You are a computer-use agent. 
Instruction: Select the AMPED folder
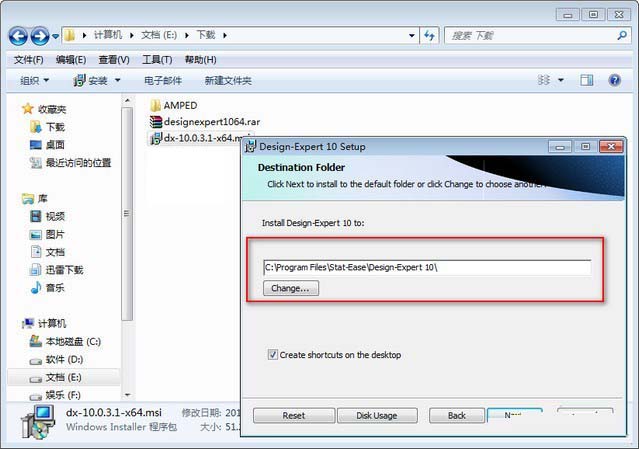(x=174, y=106)
